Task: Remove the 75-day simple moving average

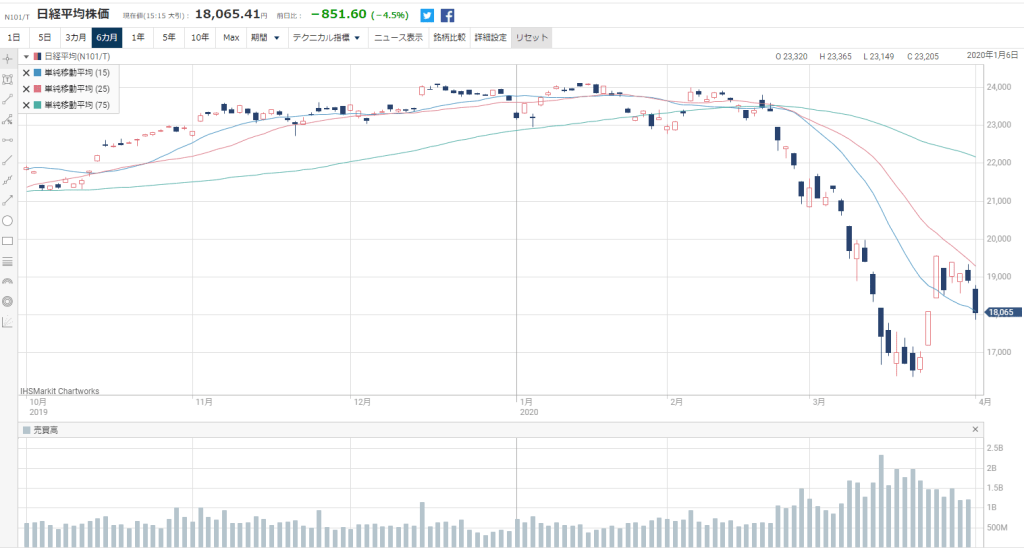Action: 27,104
